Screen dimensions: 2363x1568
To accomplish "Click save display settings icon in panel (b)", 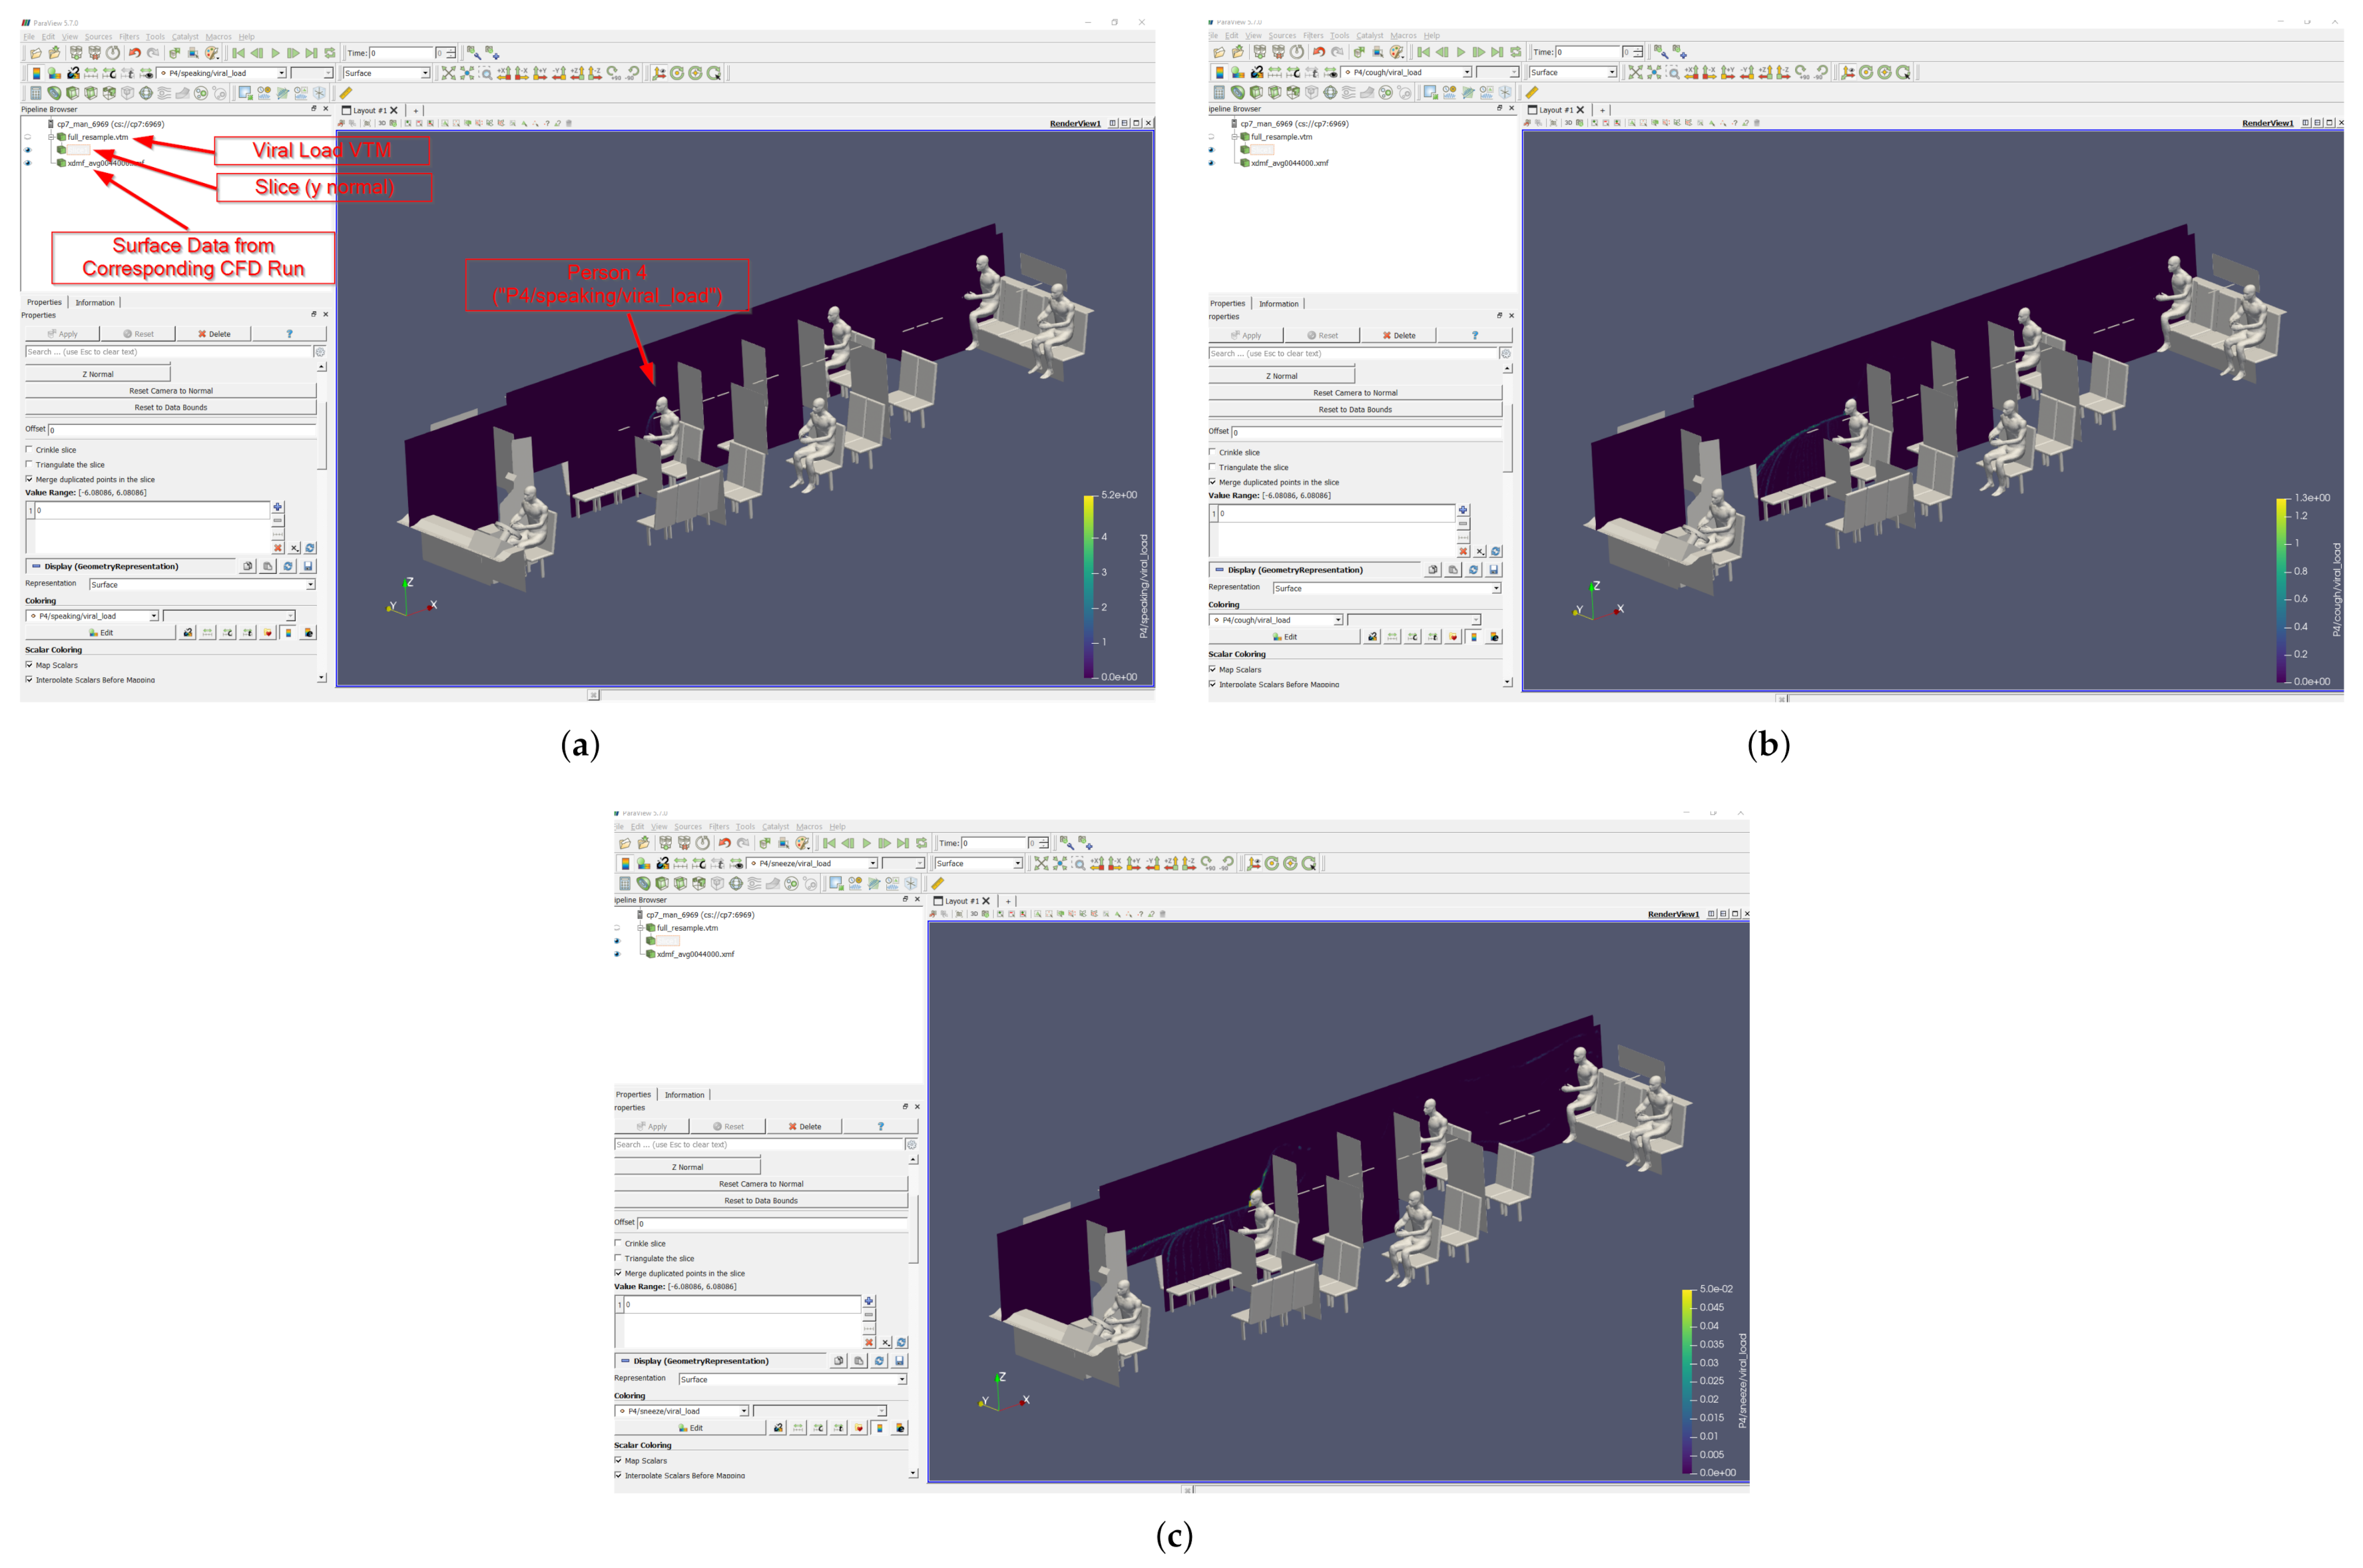I will (x=1494, y=570).
